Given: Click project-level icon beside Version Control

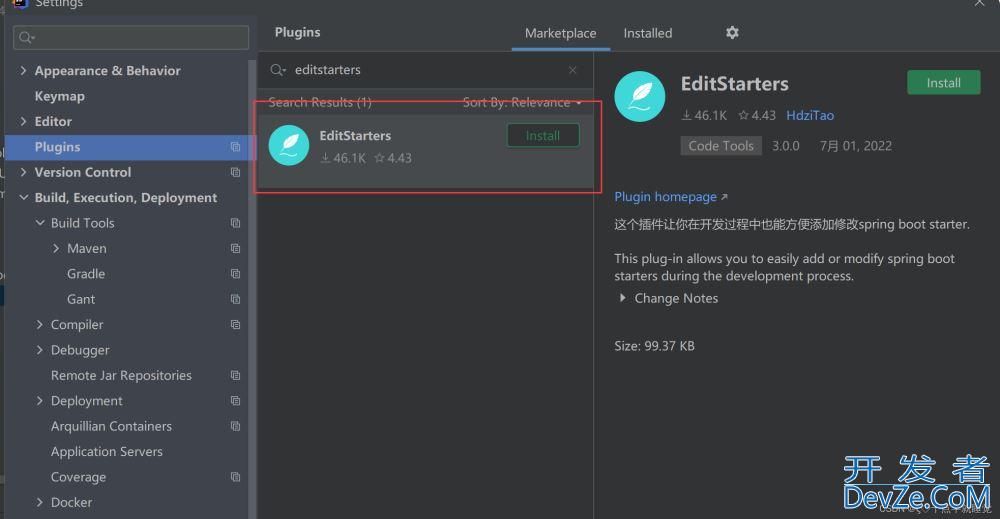Looking at the screenshot, I should [235, 172].
